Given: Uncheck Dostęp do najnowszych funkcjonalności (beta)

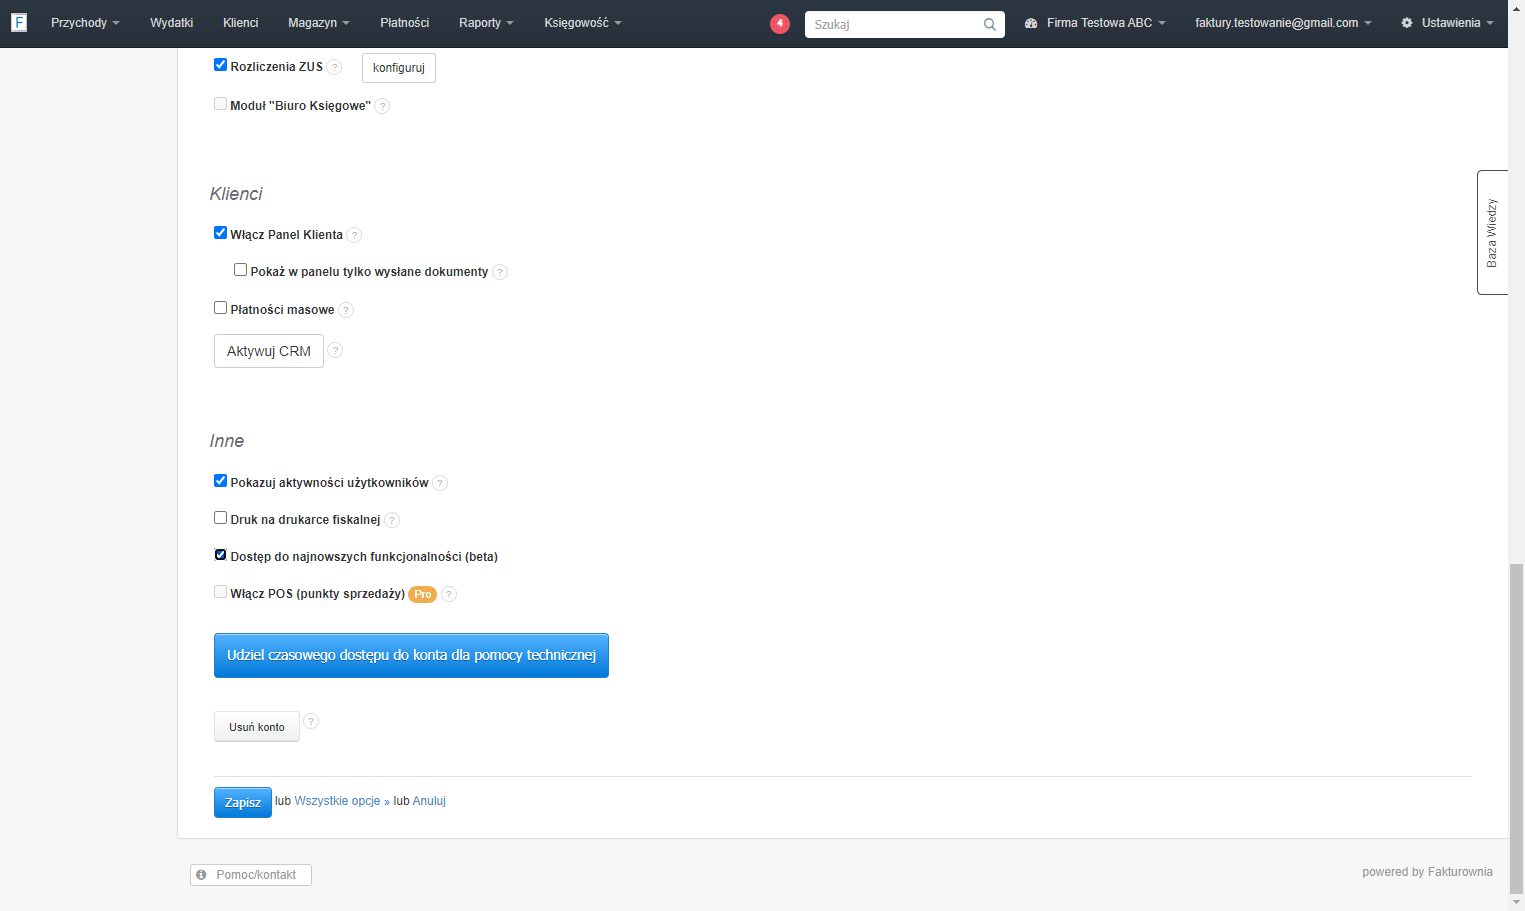Looking at the screenshot, I should [x=220, y=555].
